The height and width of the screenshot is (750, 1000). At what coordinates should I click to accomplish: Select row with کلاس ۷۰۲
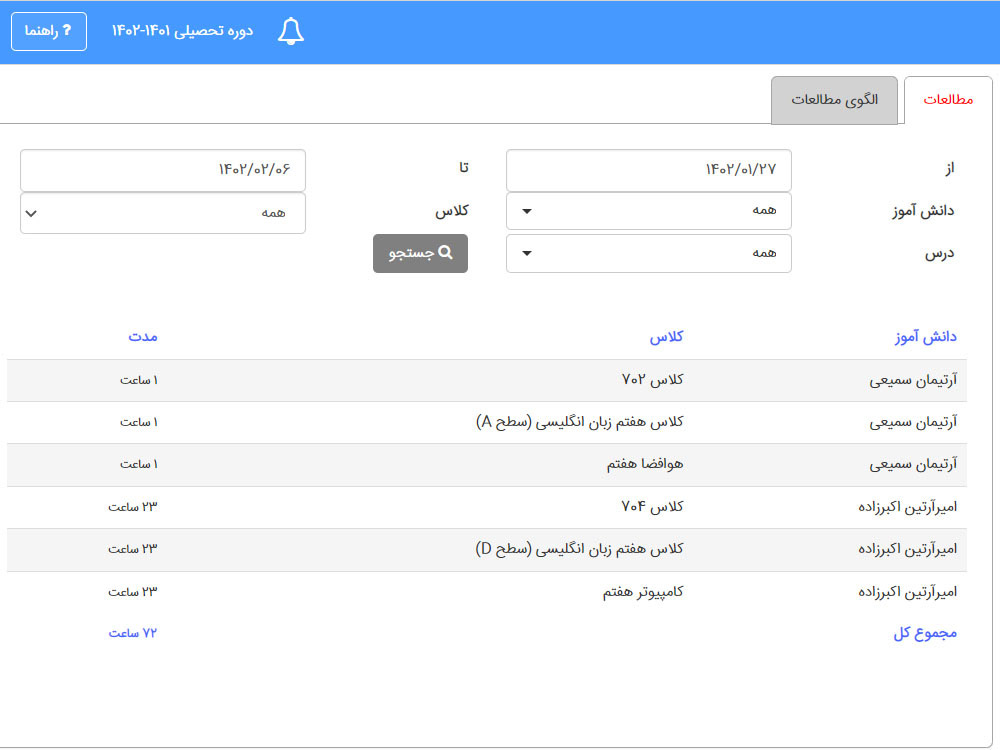487,380
